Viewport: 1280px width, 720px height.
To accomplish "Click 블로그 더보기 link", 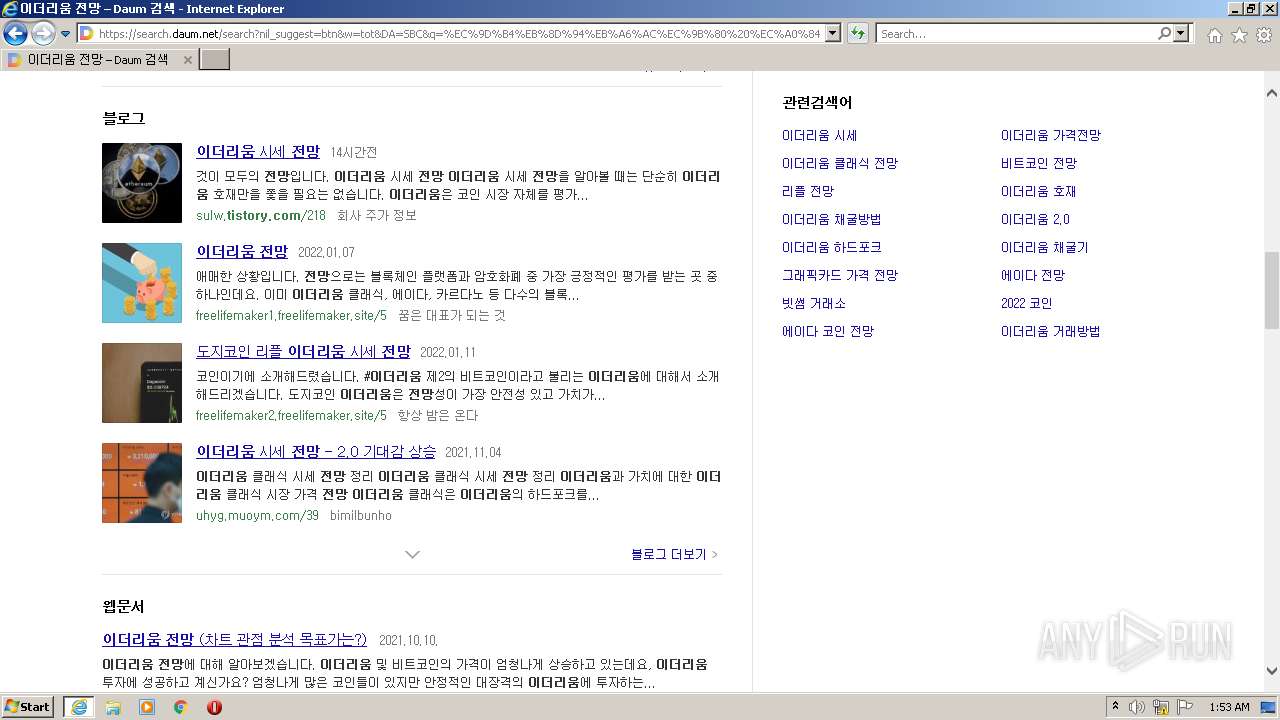I will coord(674,554).
